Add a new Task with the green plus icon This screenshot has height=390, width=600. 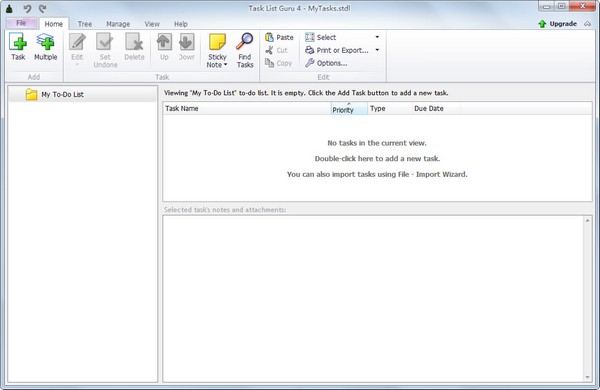[18, 47]
